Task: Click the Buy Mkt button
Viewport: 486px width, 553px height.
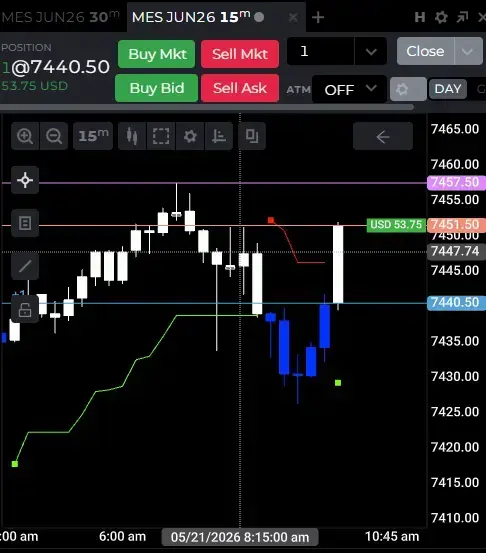Action: click(157, 54)
